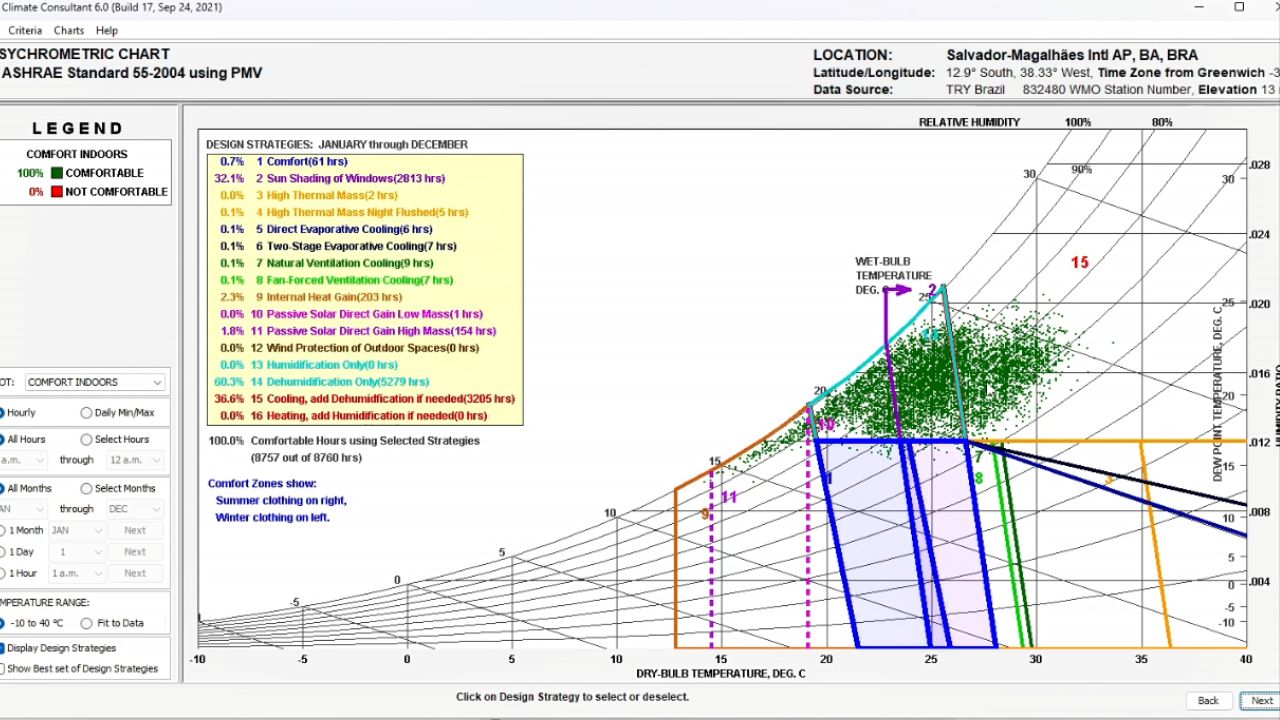Viewport: 1280px width, 720px height.
Task: Click the Back button
Action: (x=1208, y=700)
